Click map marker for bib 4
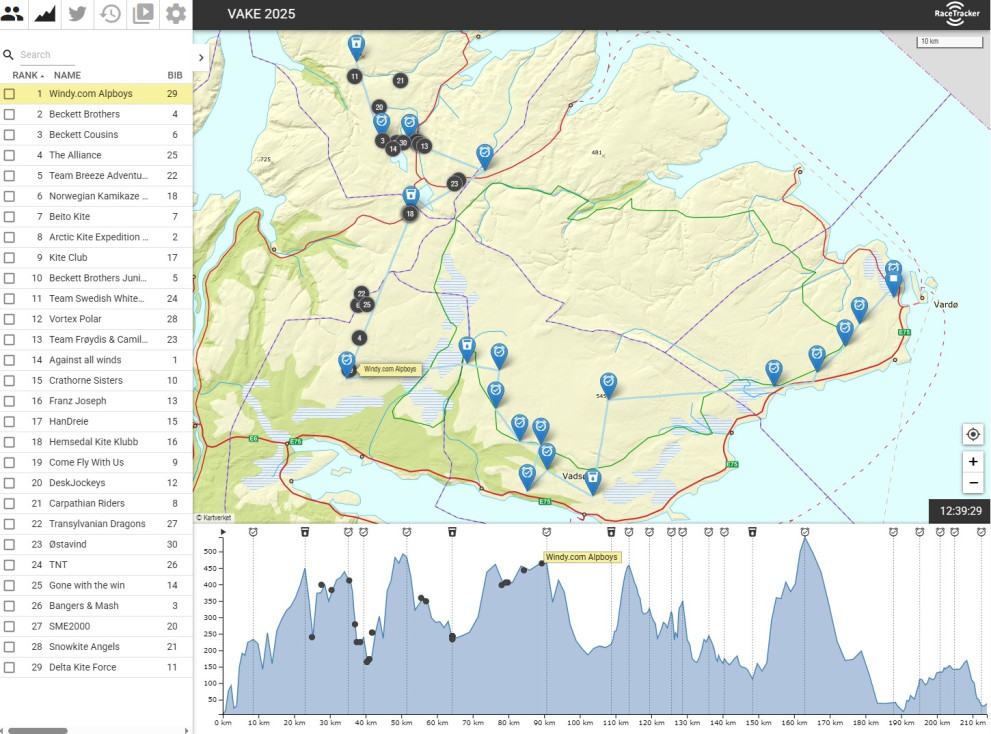 (359, 338)
